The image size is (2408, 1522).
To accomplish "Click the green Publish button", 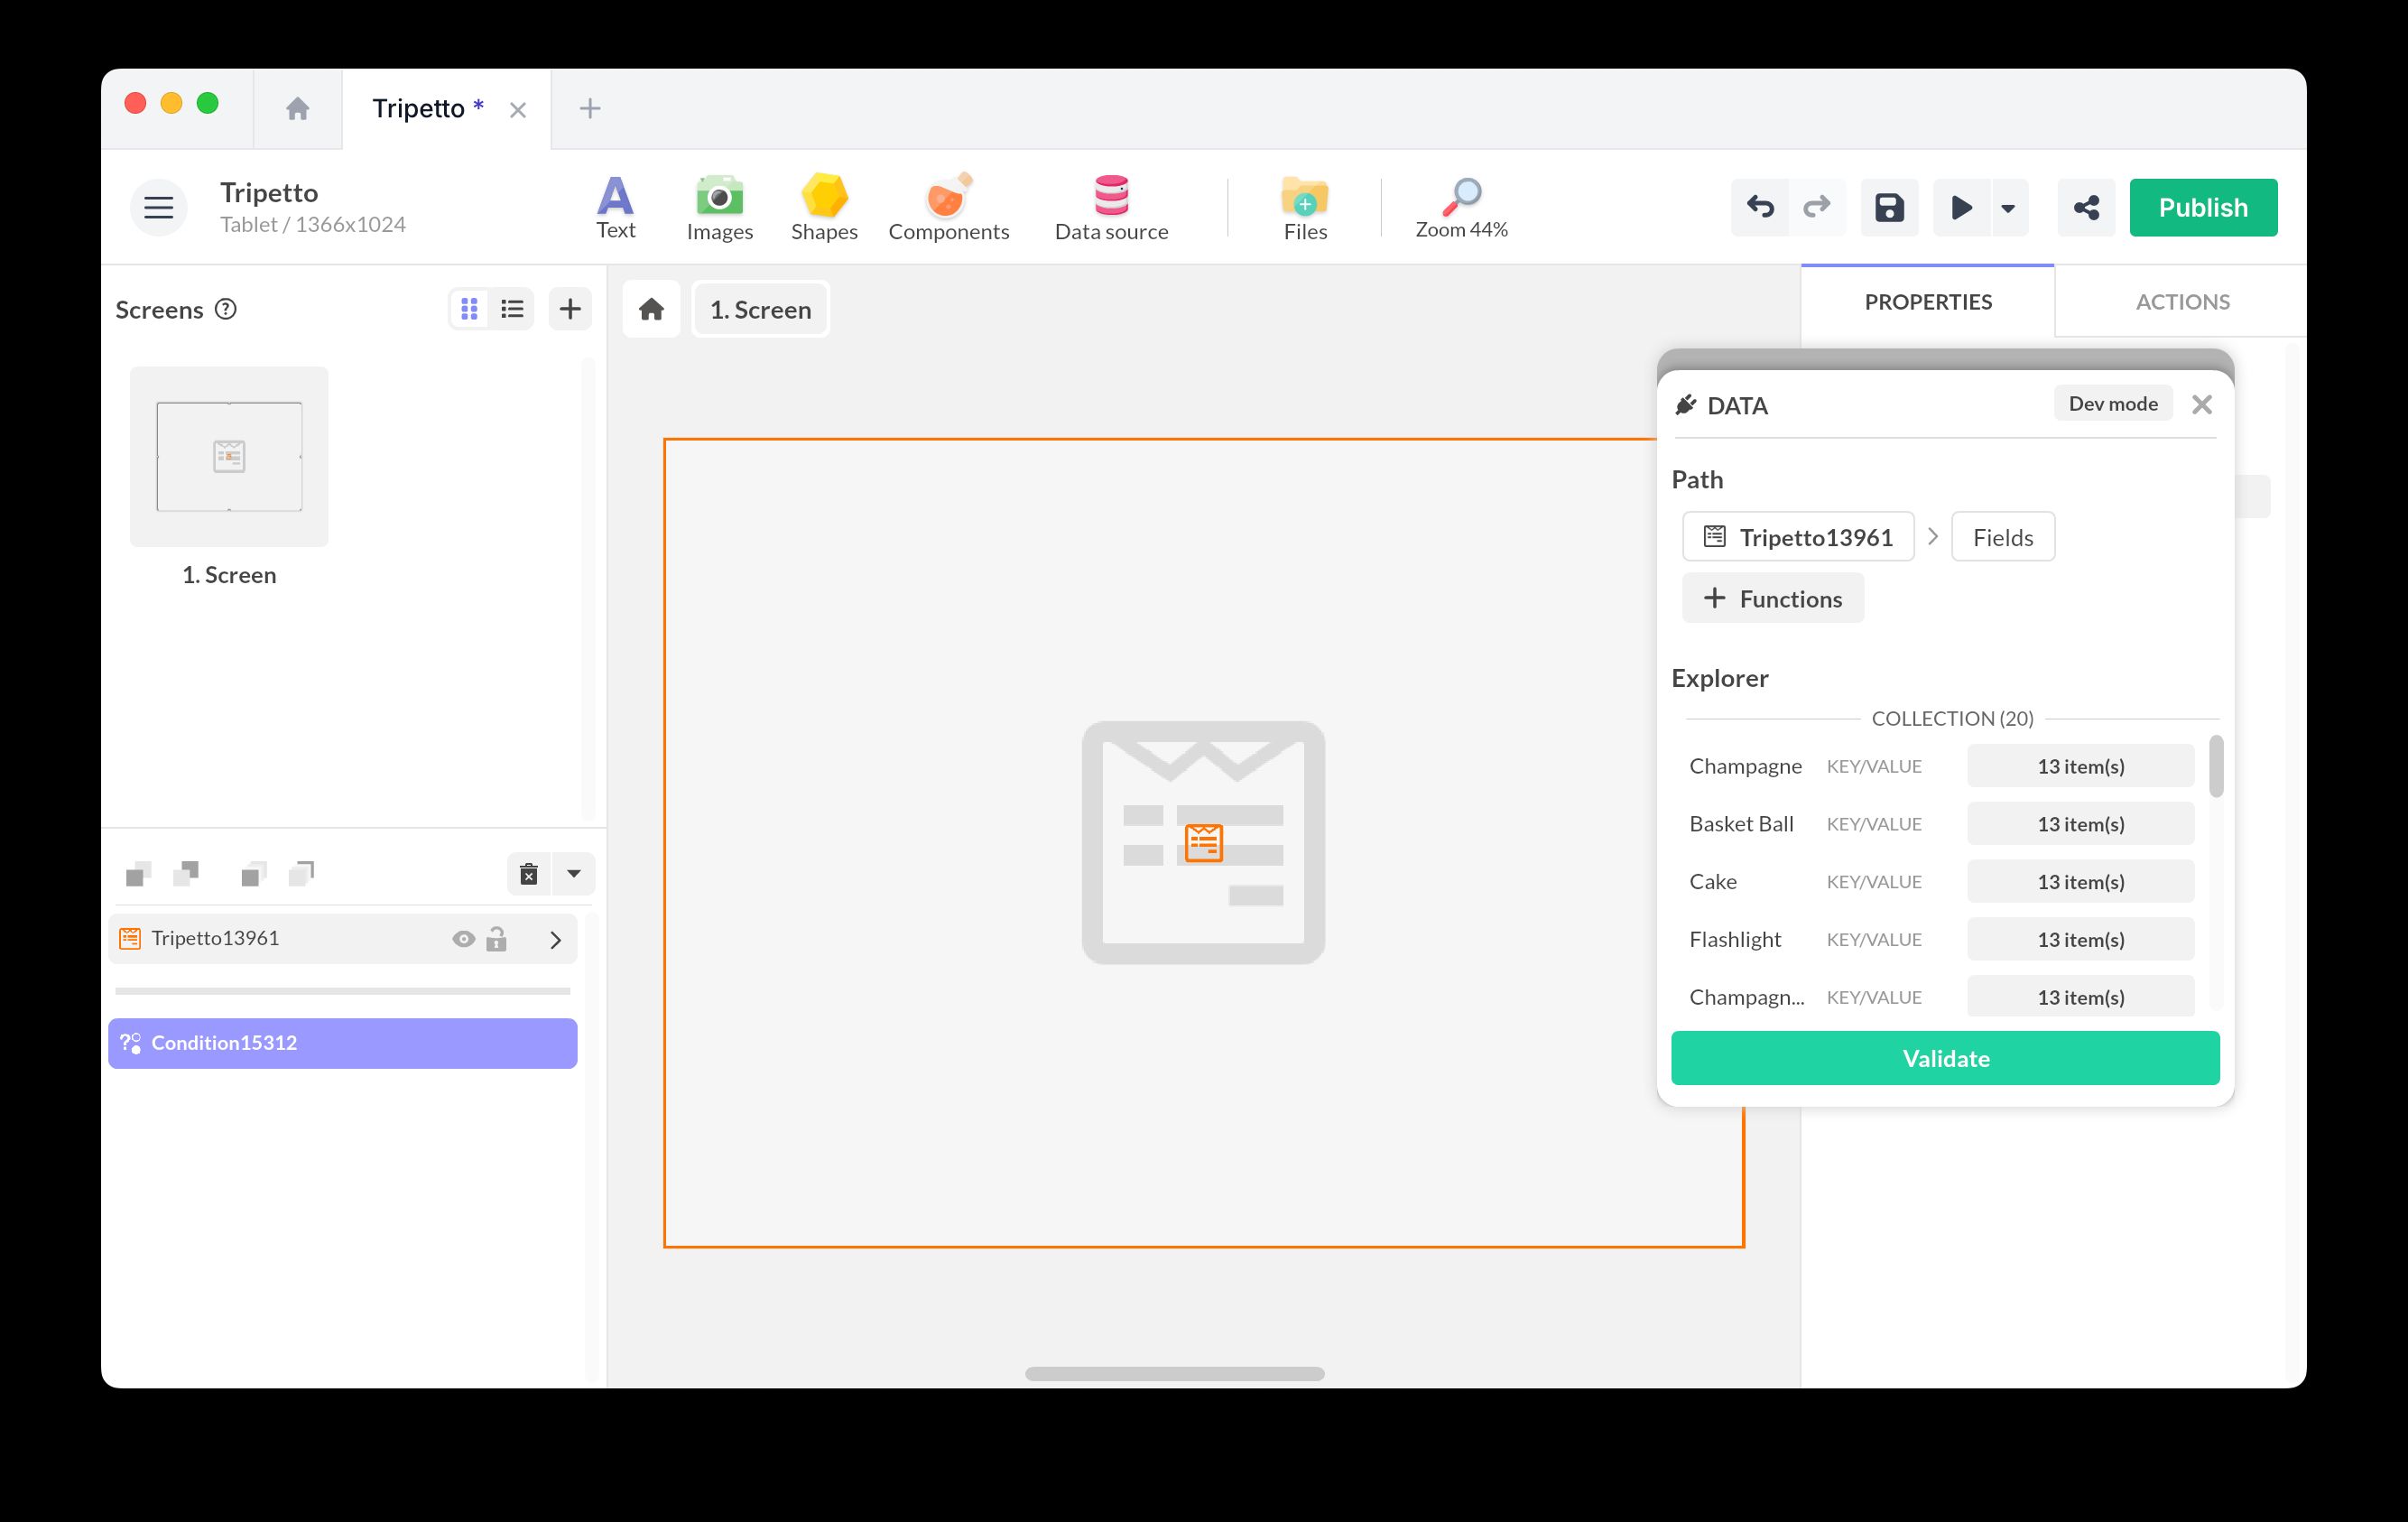I will coord(2202,208).
